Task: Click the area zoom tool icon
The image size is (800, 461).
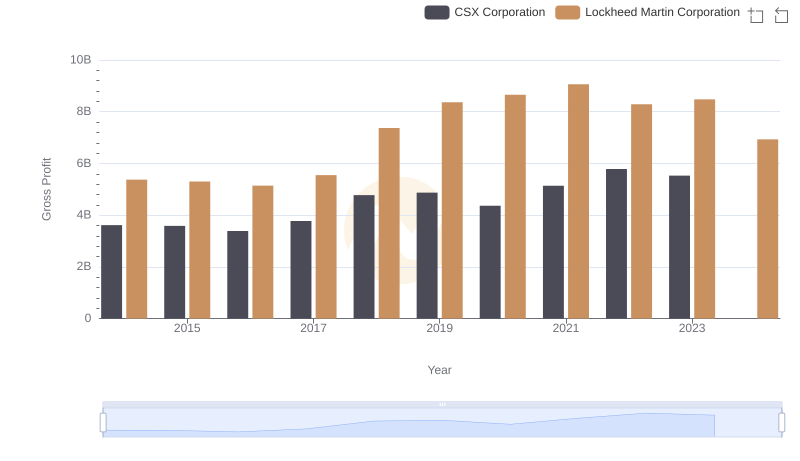Action: [x=756, y=15]
